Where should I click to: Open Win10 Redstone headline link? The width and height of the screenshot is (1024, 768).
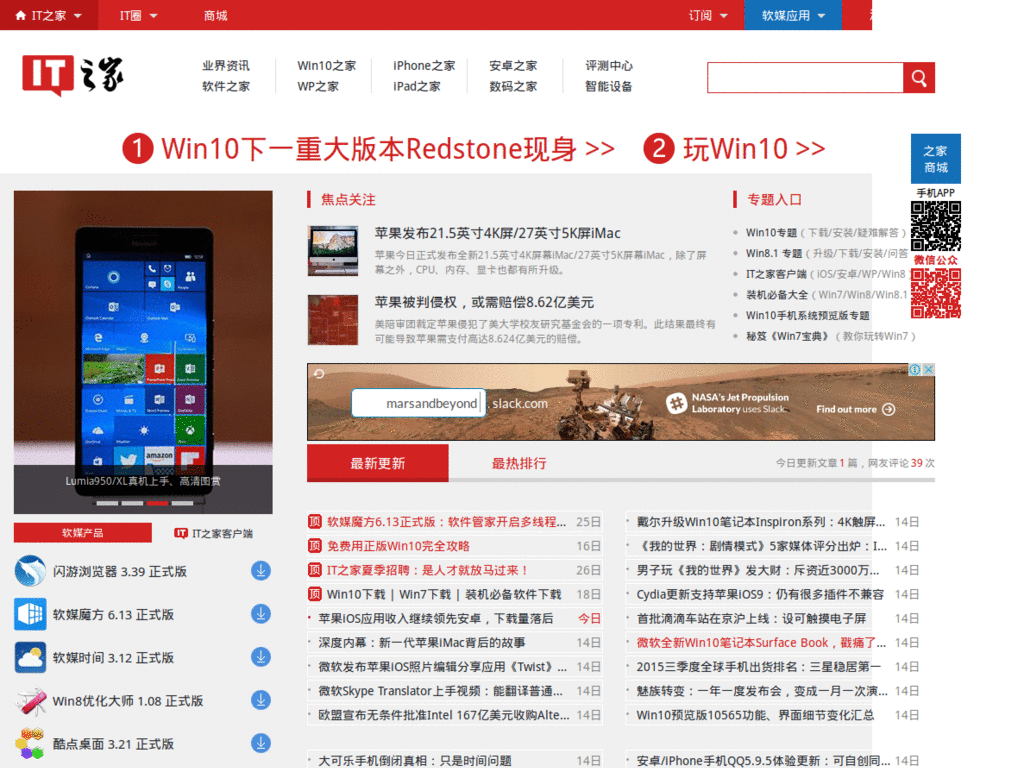tap(369, 149)
